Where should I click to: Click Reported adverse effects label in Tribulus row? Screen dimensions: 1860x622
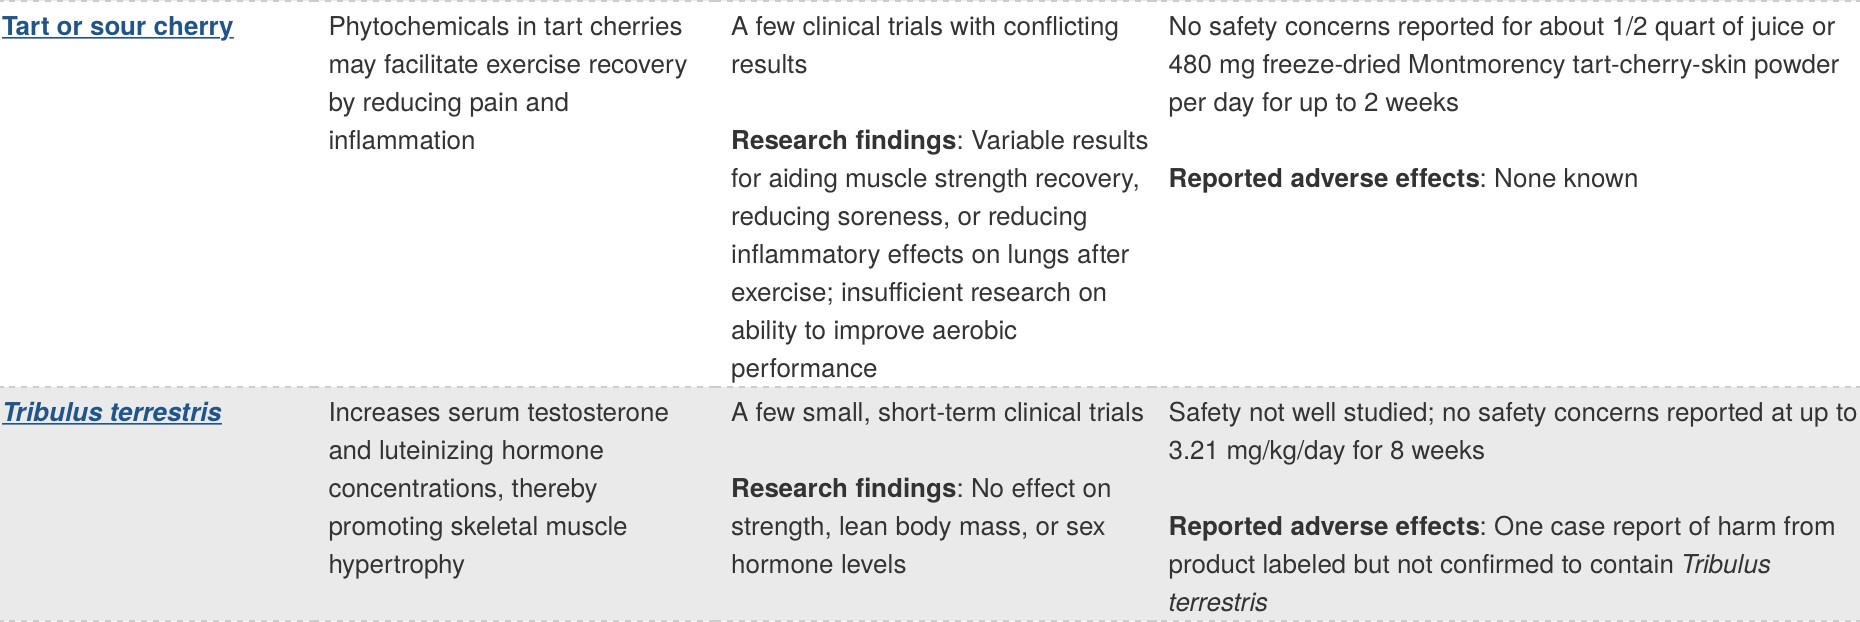tap(1323, 527)
